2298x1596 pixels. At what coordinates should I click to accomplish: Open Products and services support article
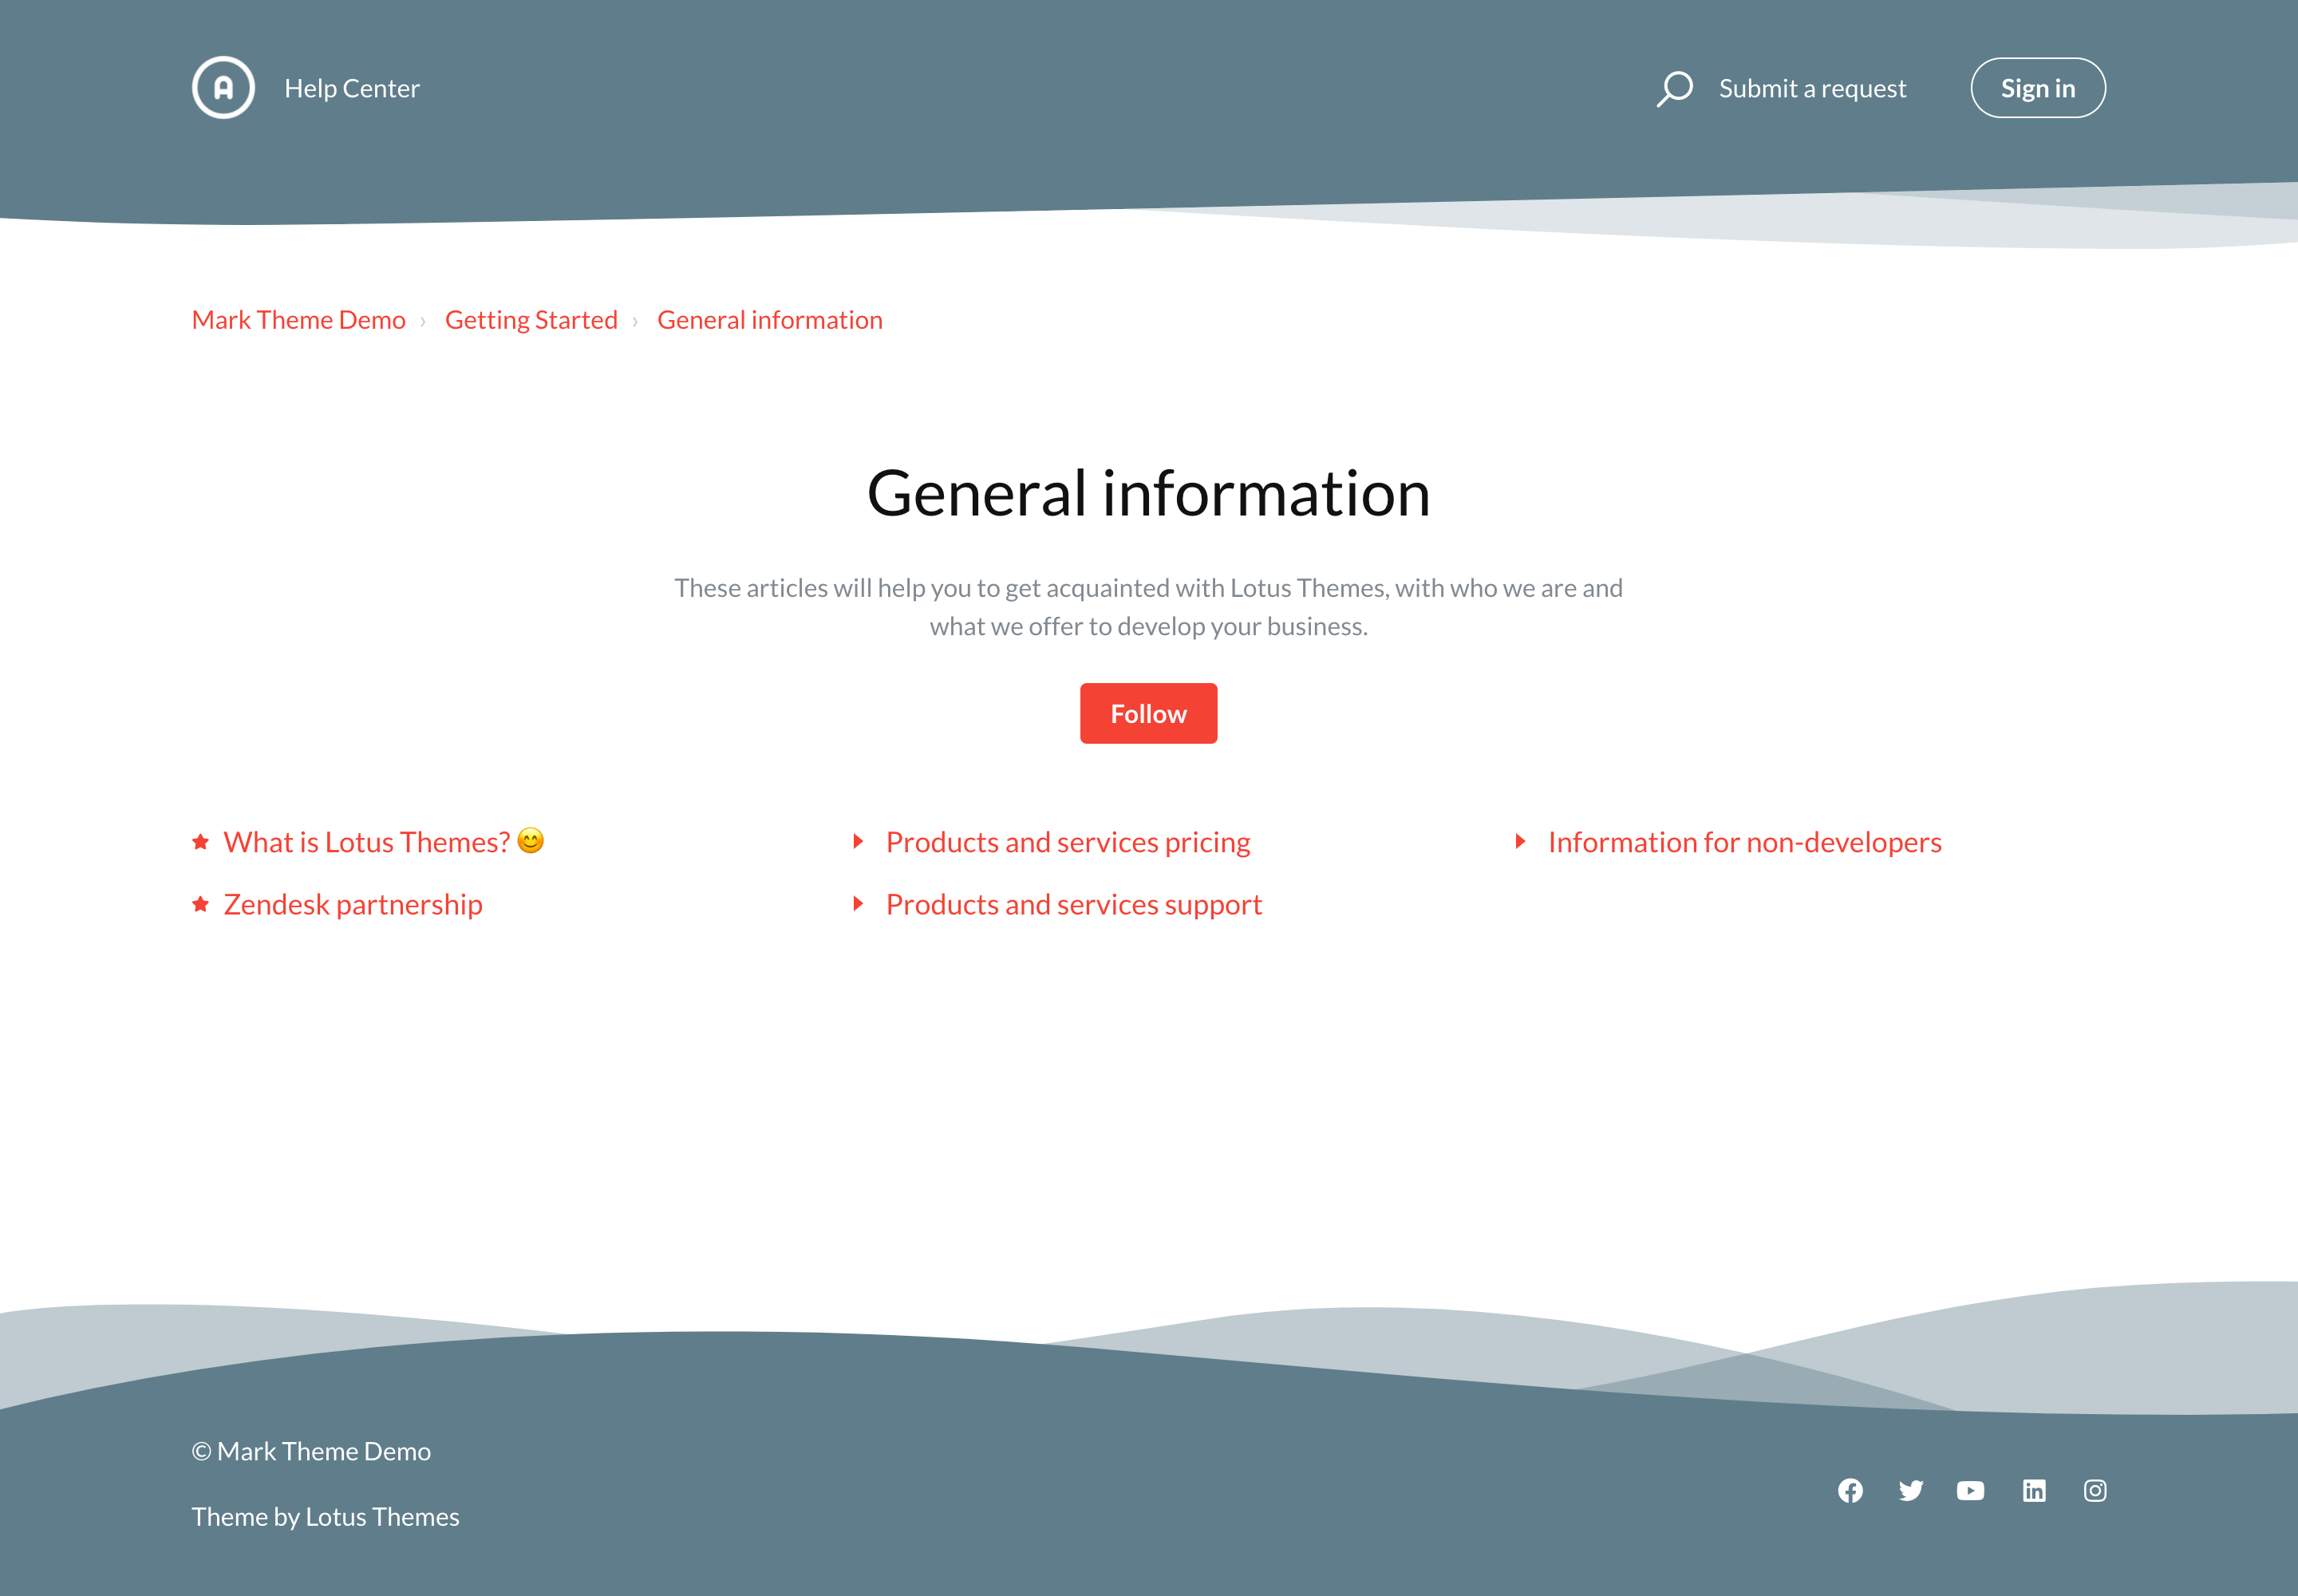[x=1073, y=904]
